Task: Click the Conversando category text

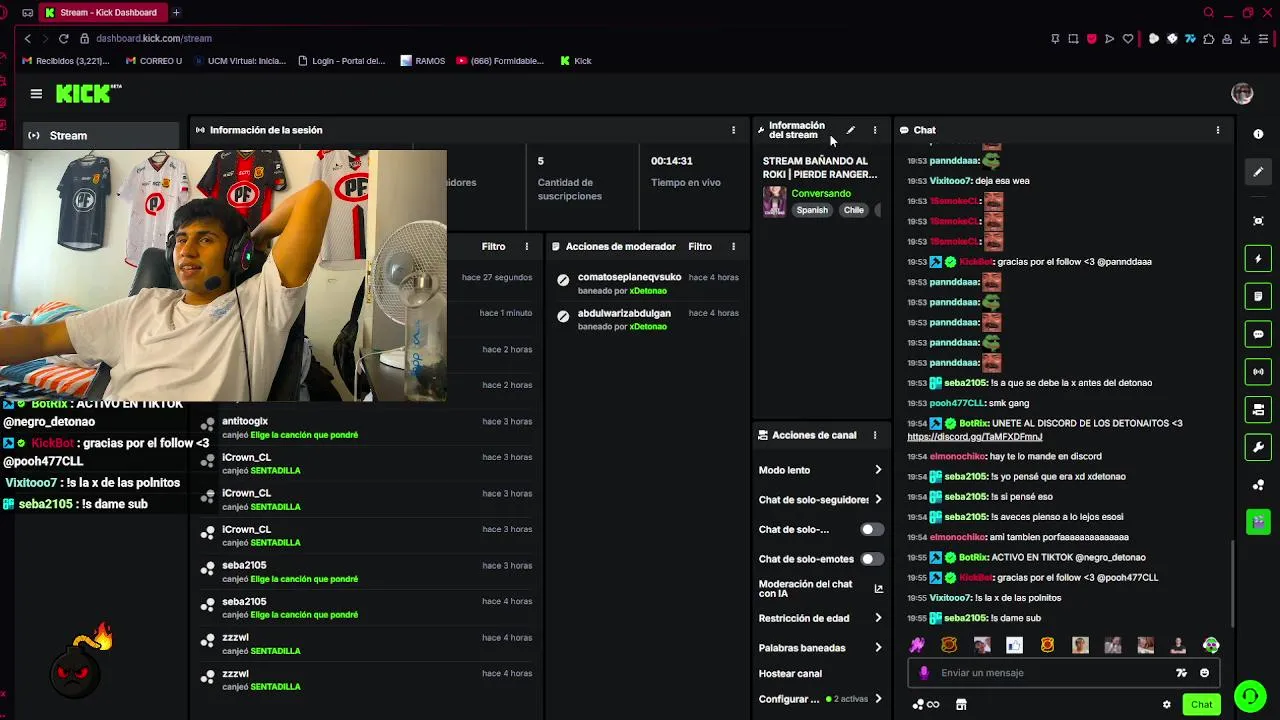Action: click(x=821, y=193)
